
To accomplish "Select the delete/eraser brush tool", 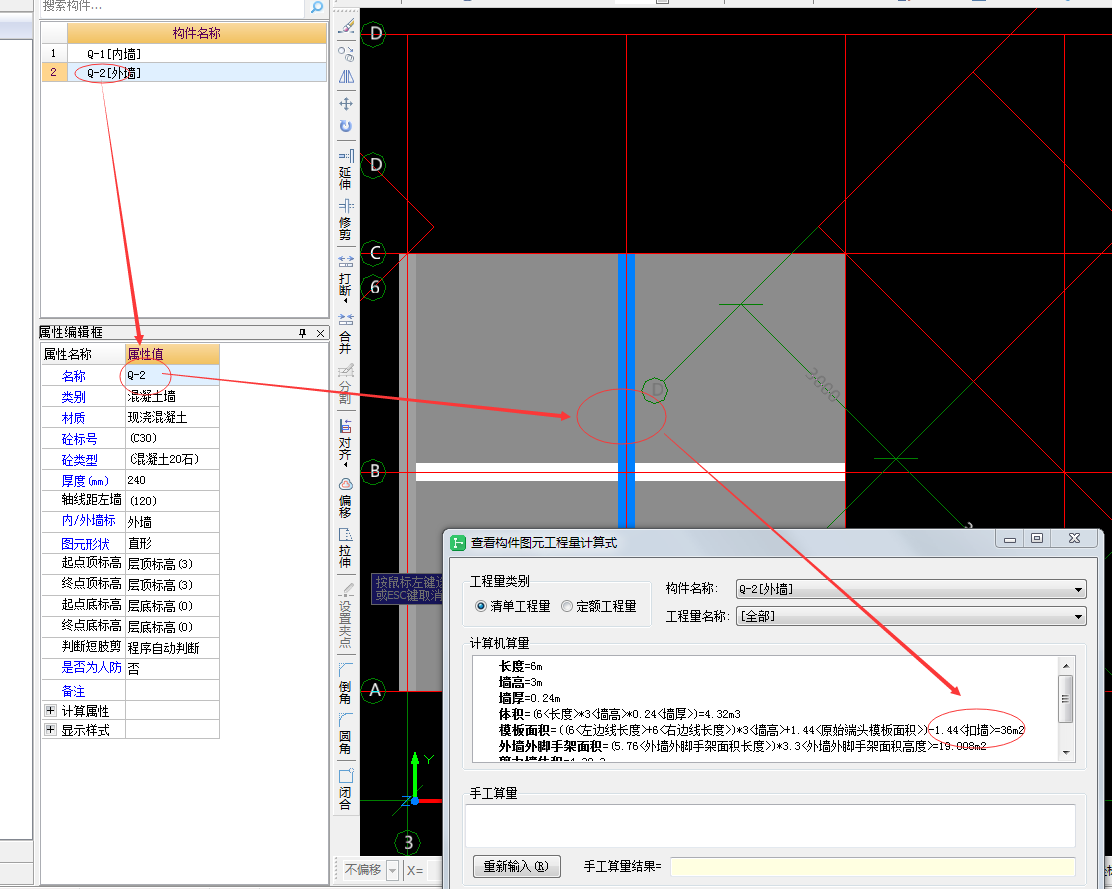I will pos(346,28).
